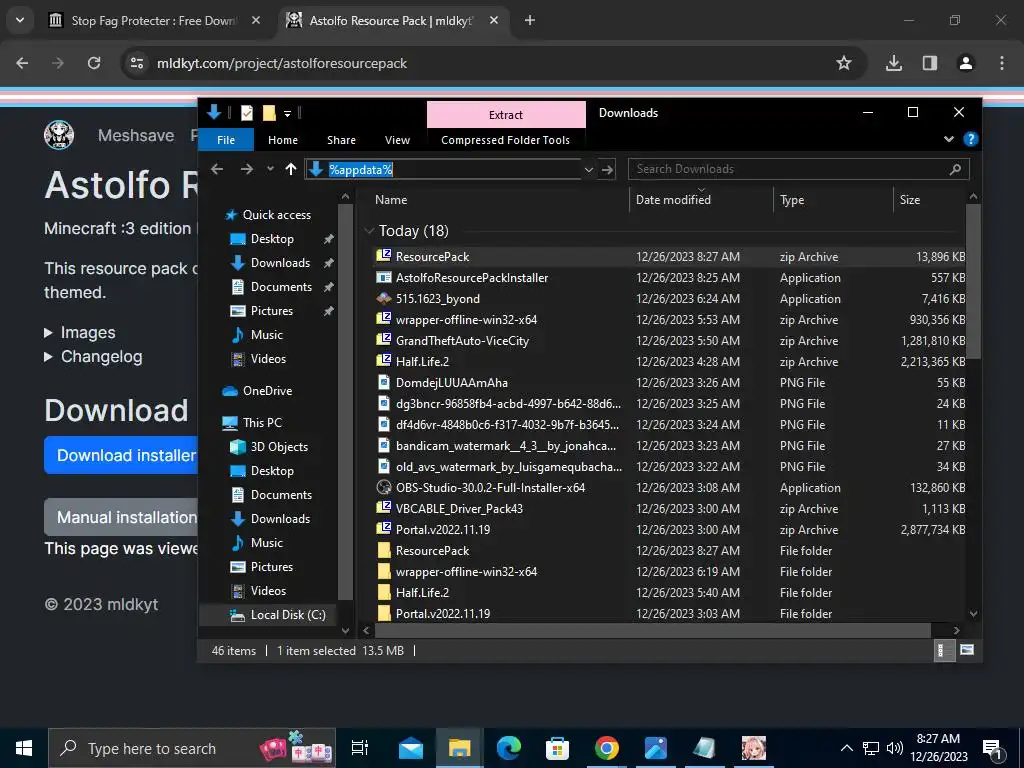Switch to the Home ribbon tab

click(283, 140)
